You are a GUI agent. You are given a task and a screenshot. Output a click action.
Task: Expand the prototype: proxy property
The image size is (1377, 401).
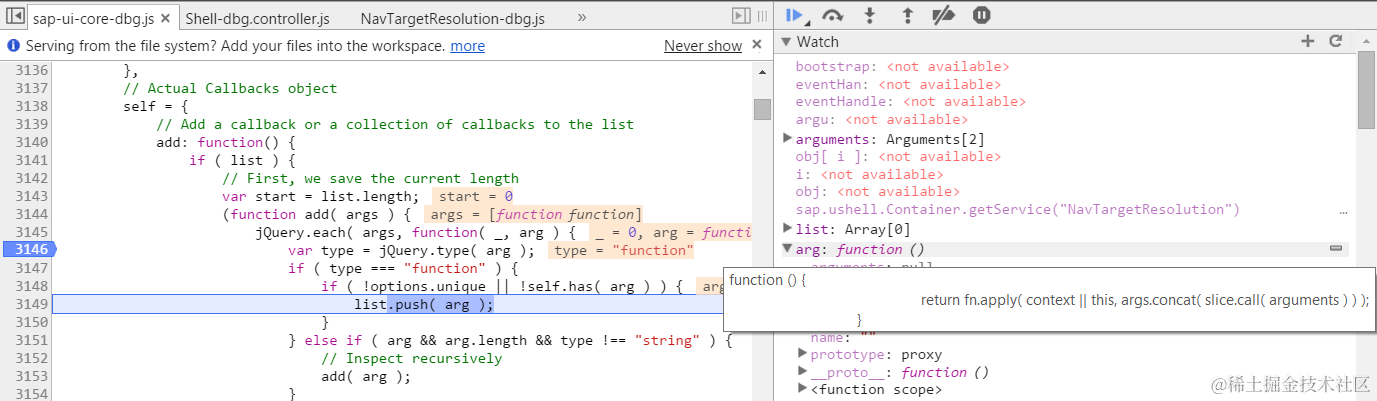(x=802, y=354)
